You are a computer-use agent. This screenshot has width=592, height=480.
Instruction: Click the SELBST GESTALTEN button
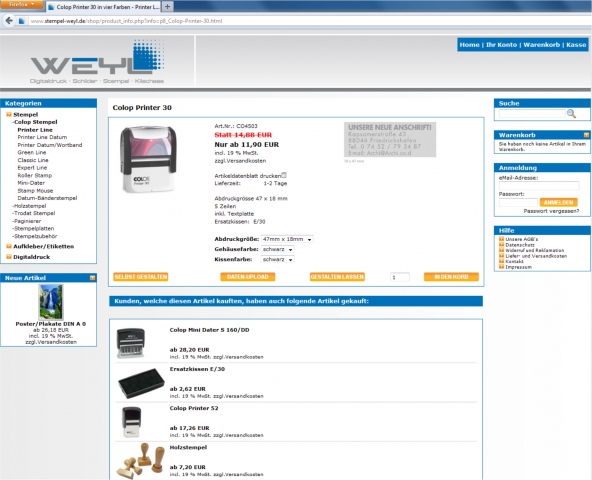click(x=141, y=277)
